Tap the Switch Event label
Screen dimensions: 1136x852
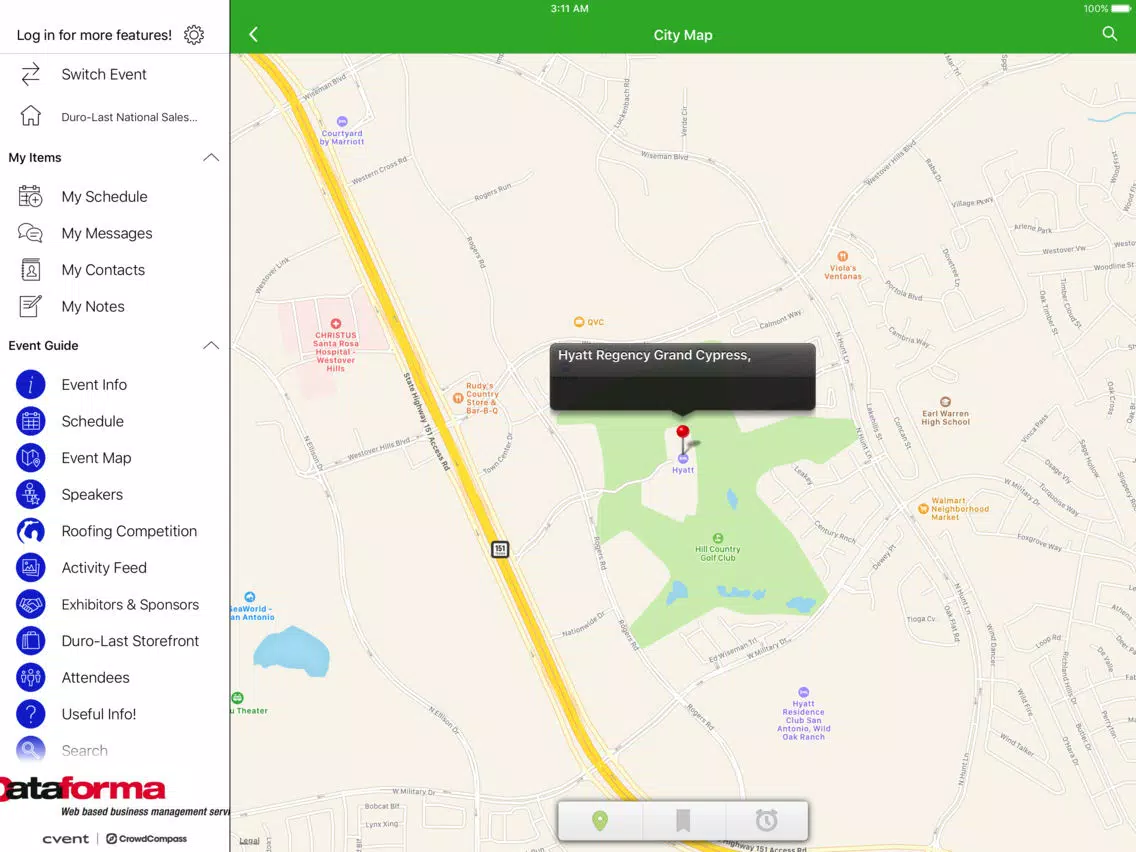104,75
